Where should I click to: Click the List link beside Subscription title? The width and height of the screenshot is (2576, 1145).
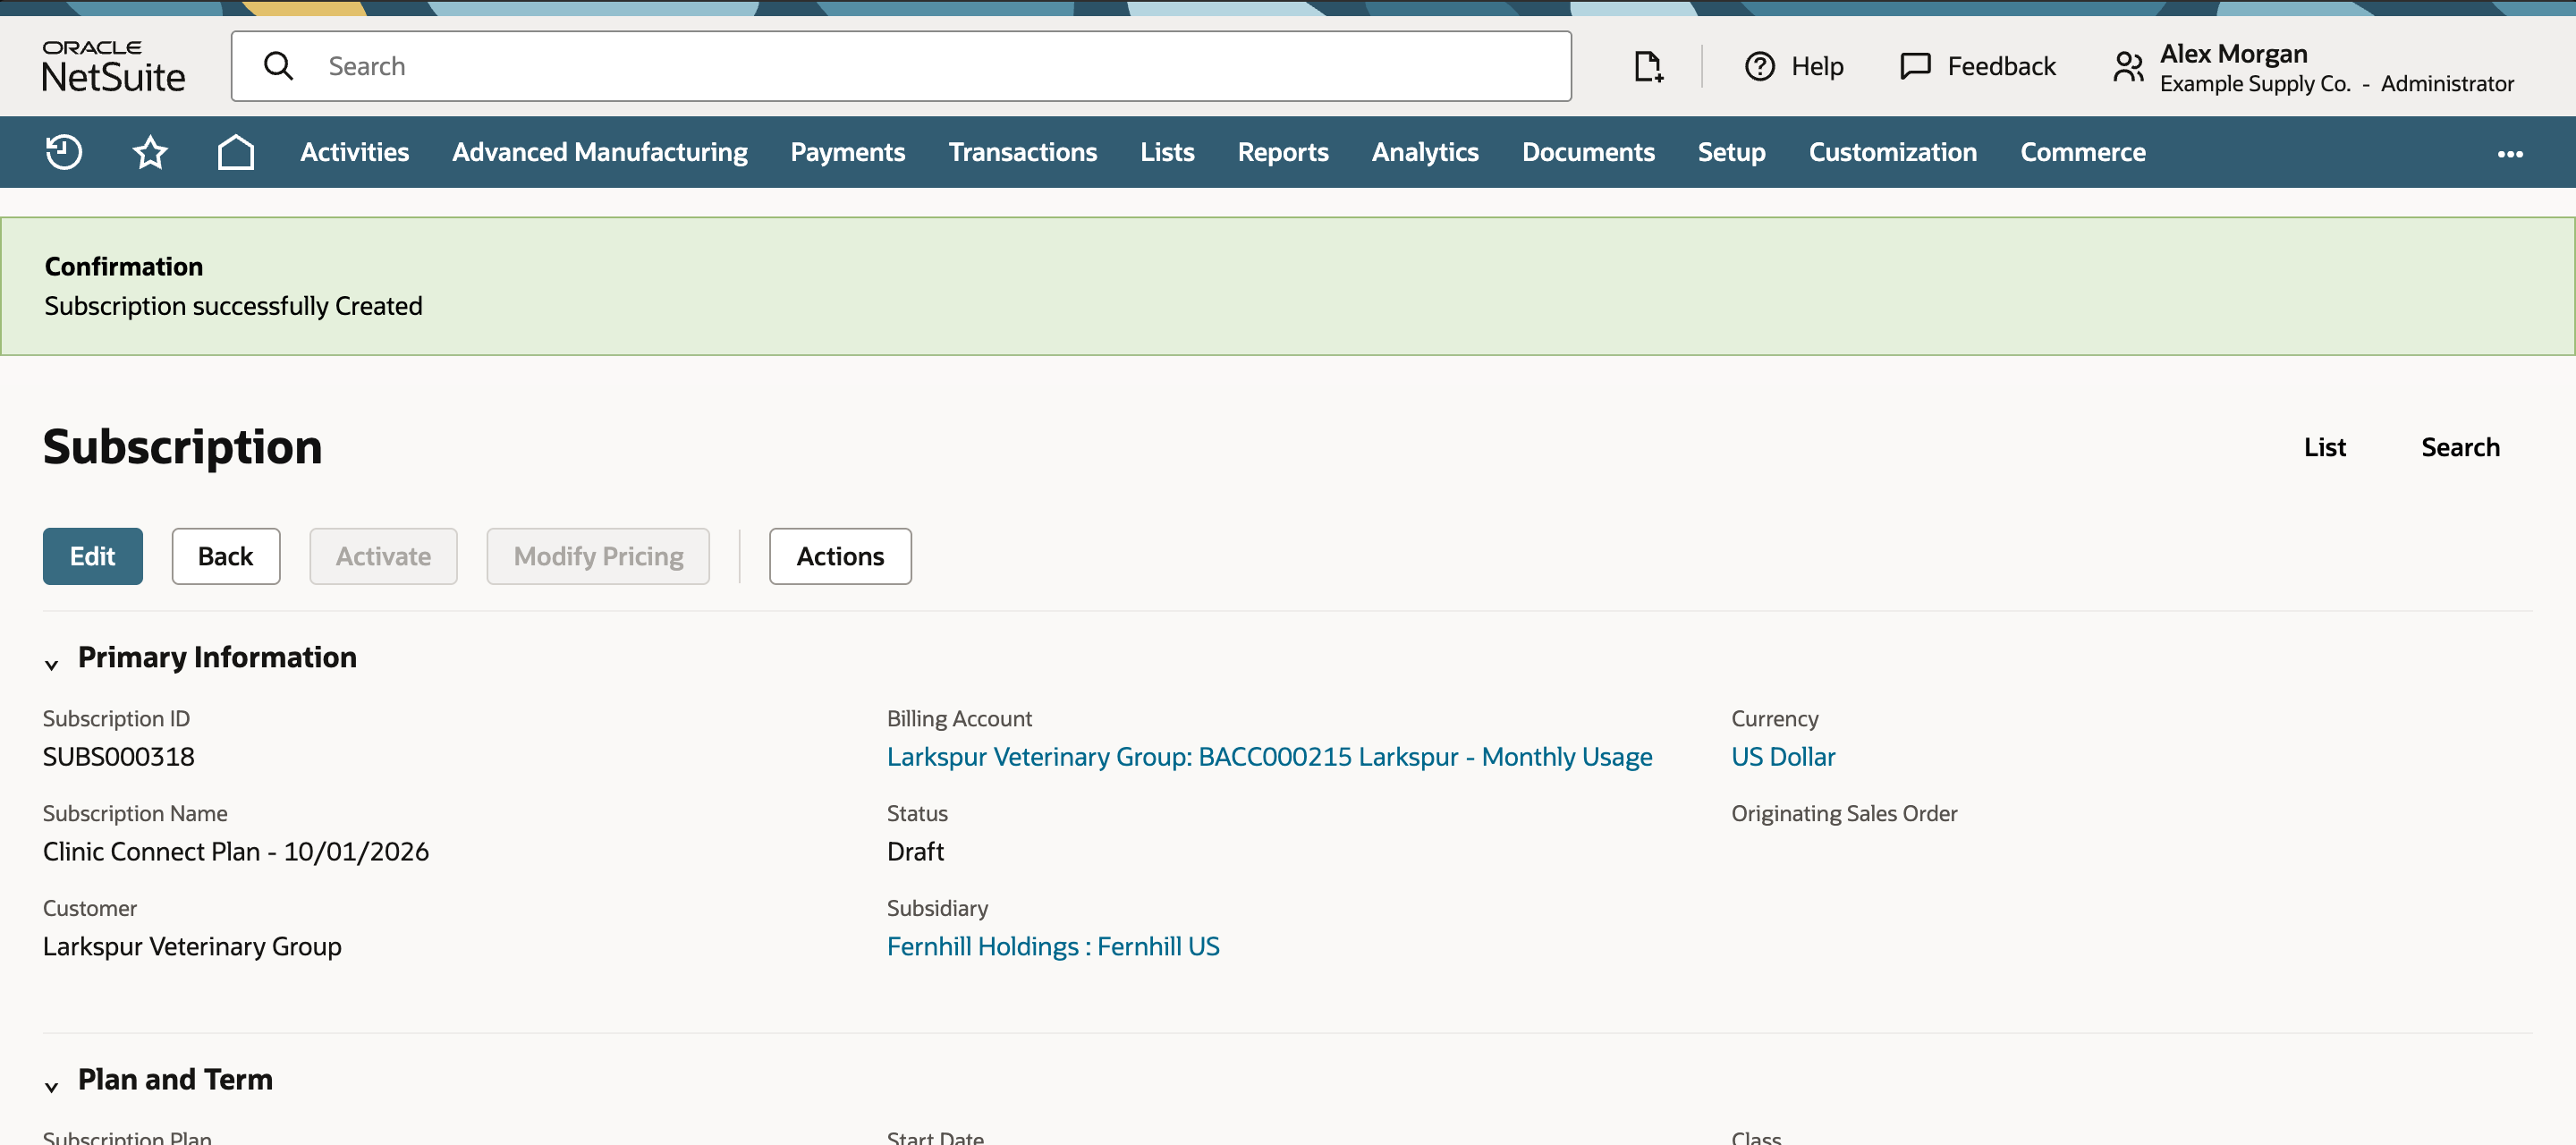(2324, 447)
